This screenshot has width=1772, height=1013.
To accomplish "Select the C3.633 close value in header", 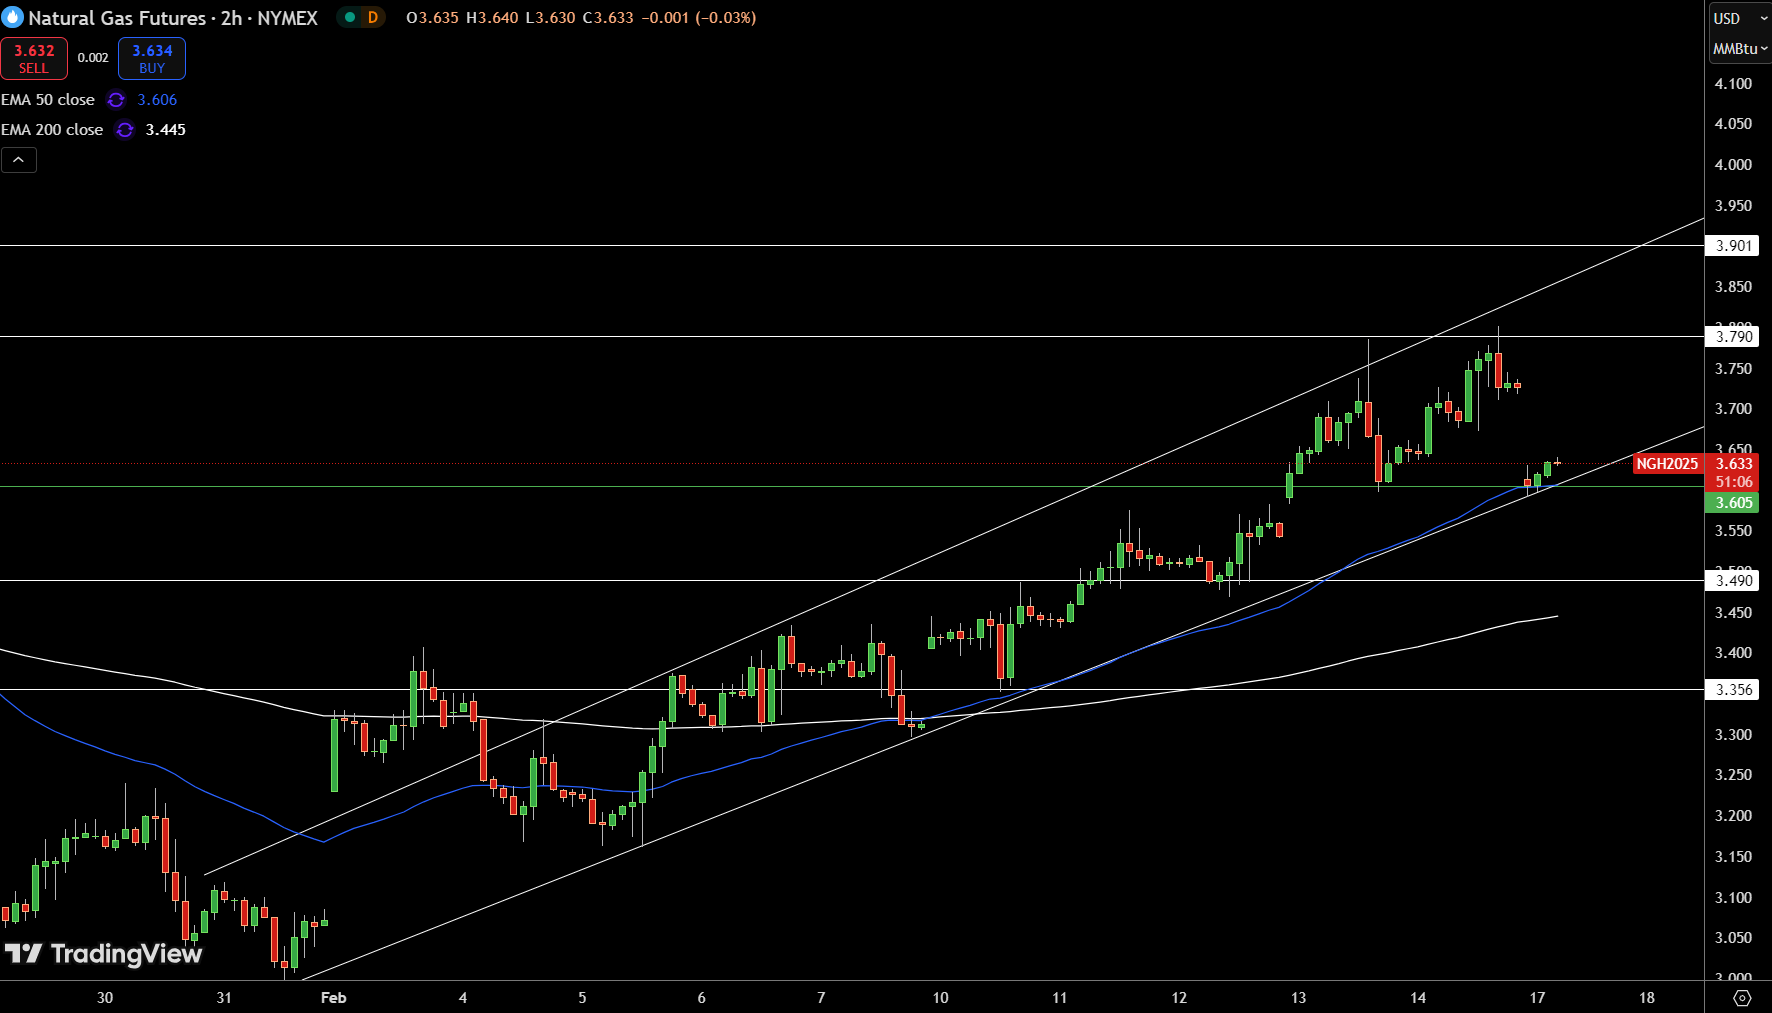I will 608,18.
